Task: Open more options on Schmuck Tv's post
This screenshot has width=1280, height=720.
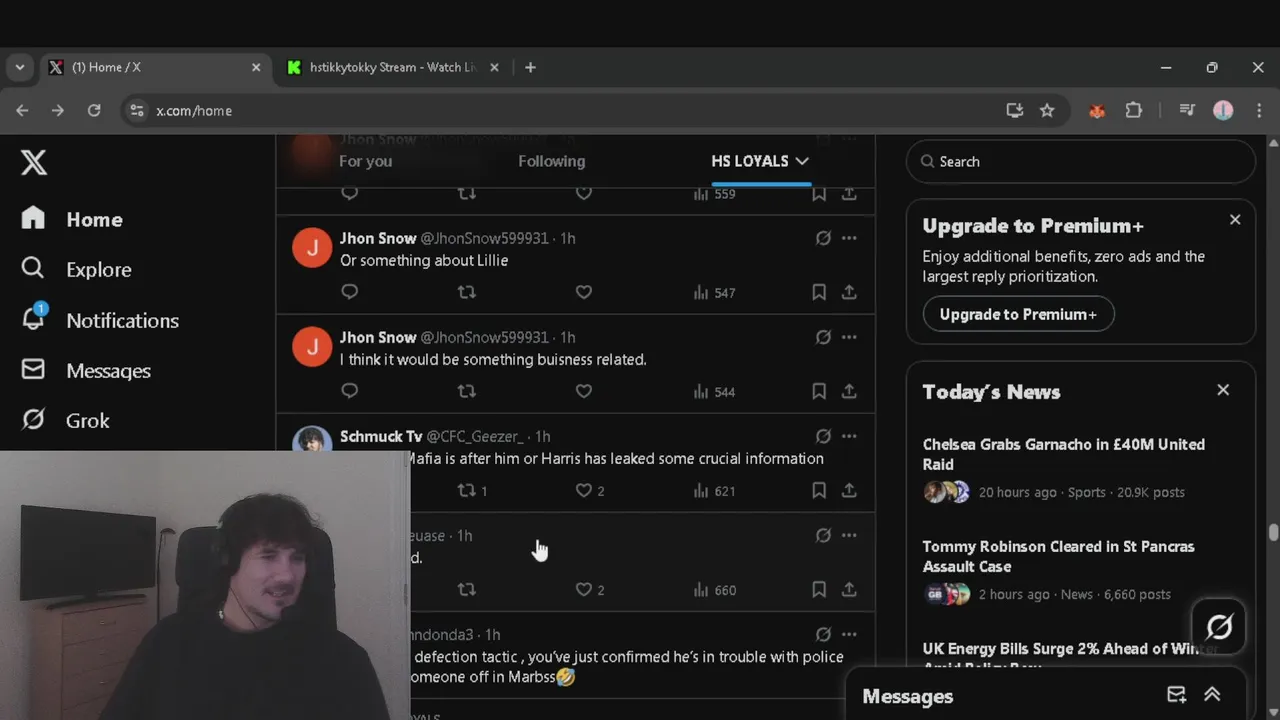Action: (849, 436)
